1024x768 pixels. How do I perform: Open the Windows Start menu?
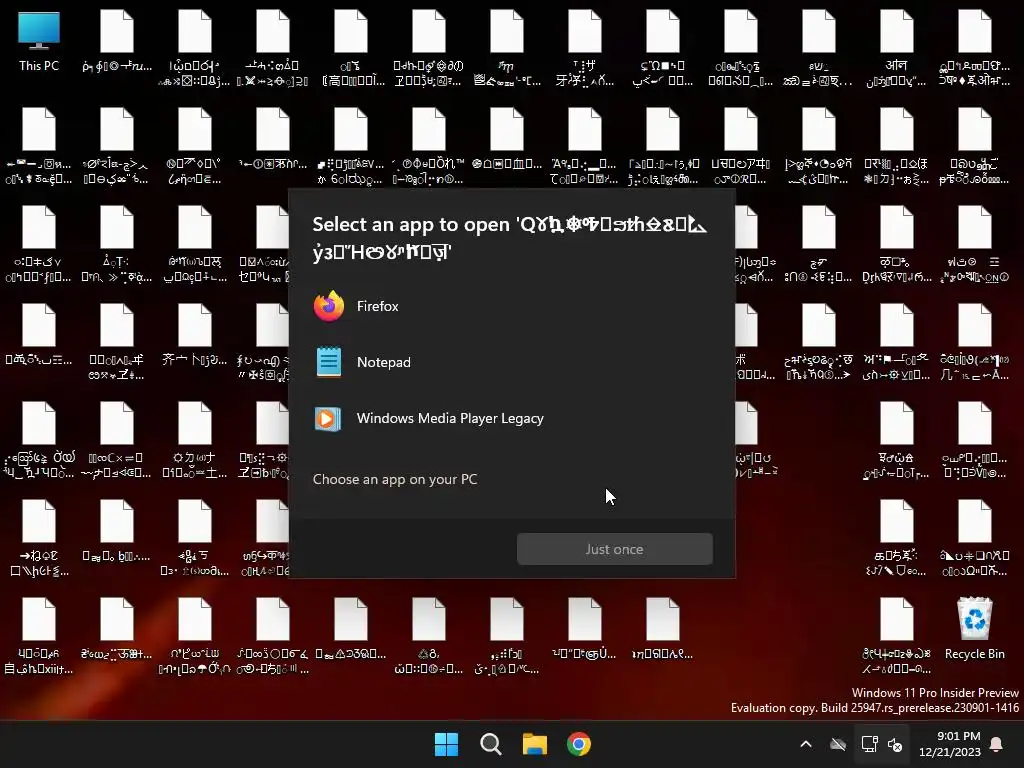tap(447, 744)
